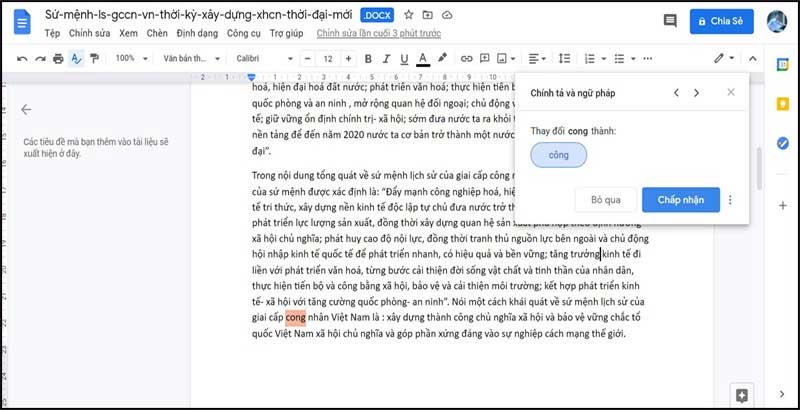Apply bold formatting
The image size is (800, 410).
368,59
